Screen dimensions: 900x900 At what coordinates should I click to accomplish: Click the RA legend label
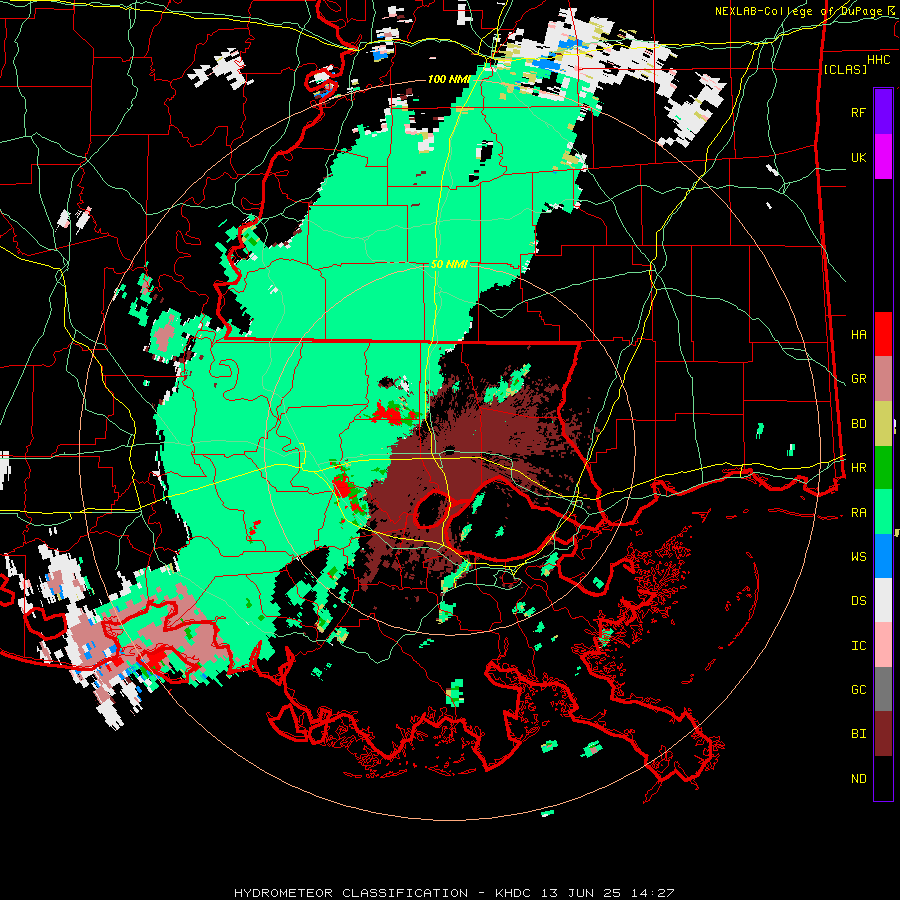[858, 512]
